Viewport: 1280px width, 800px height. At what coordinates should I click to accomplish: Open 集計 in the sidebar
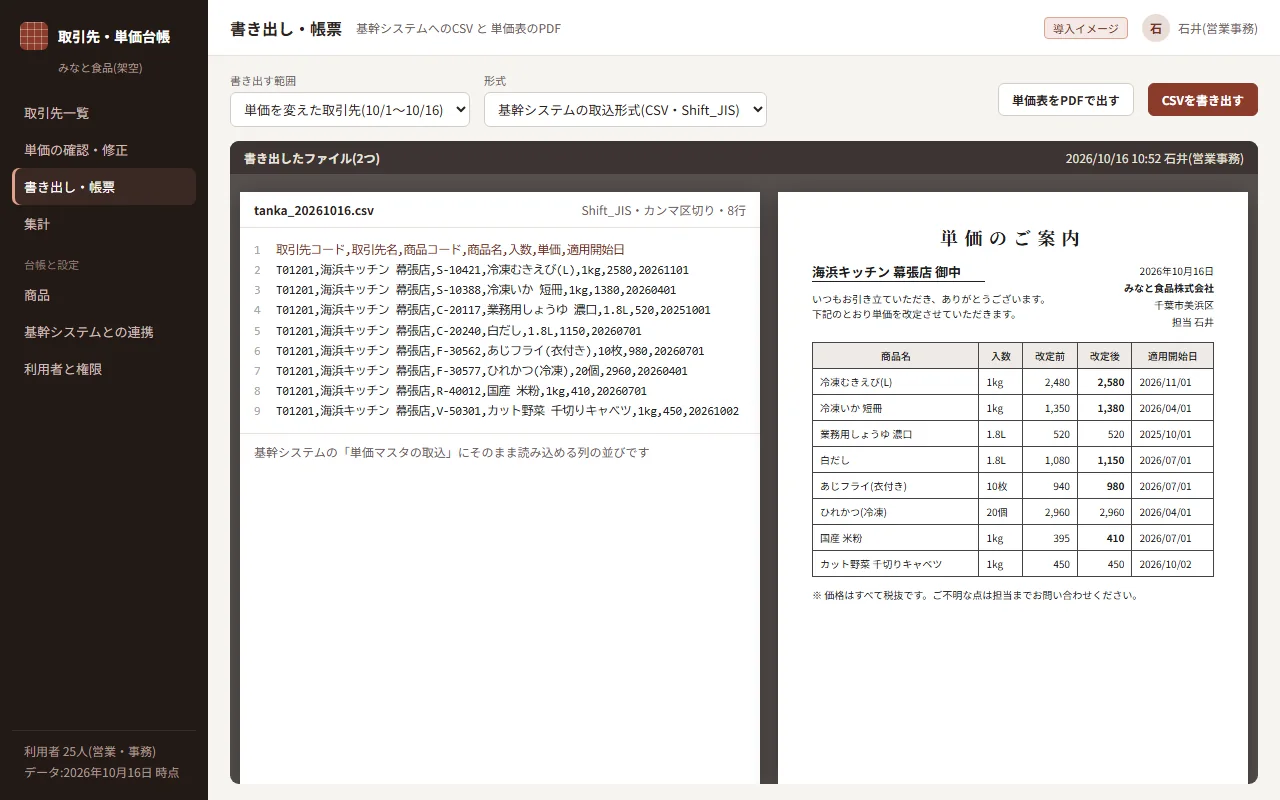click(x=104, y=224)
